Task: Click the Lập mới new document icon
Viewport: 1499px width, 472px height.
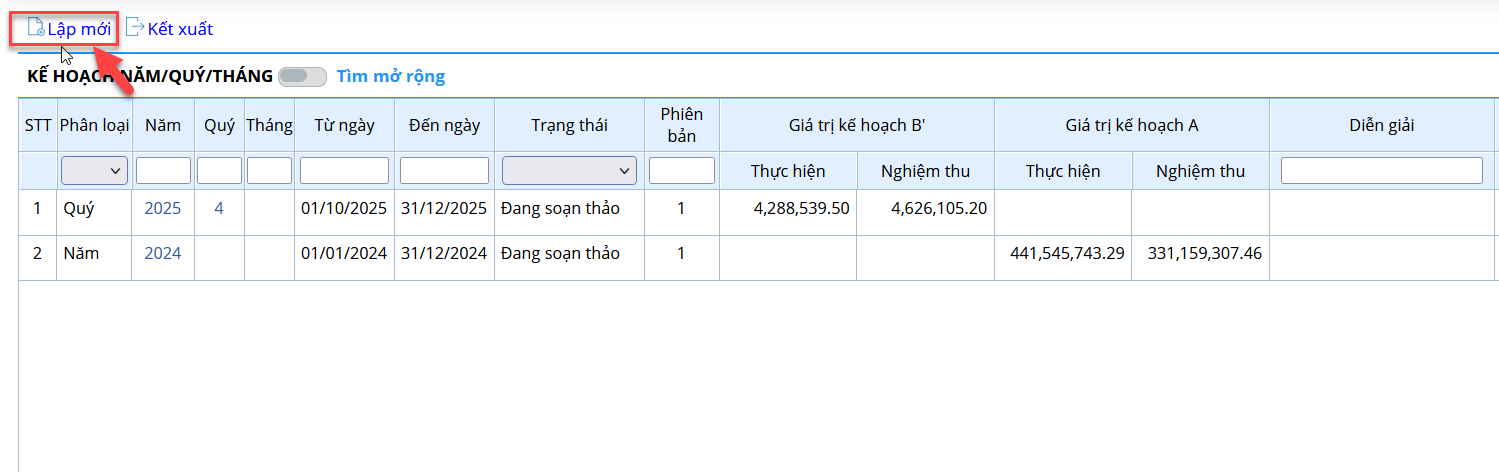Action: tap(36, 28)
